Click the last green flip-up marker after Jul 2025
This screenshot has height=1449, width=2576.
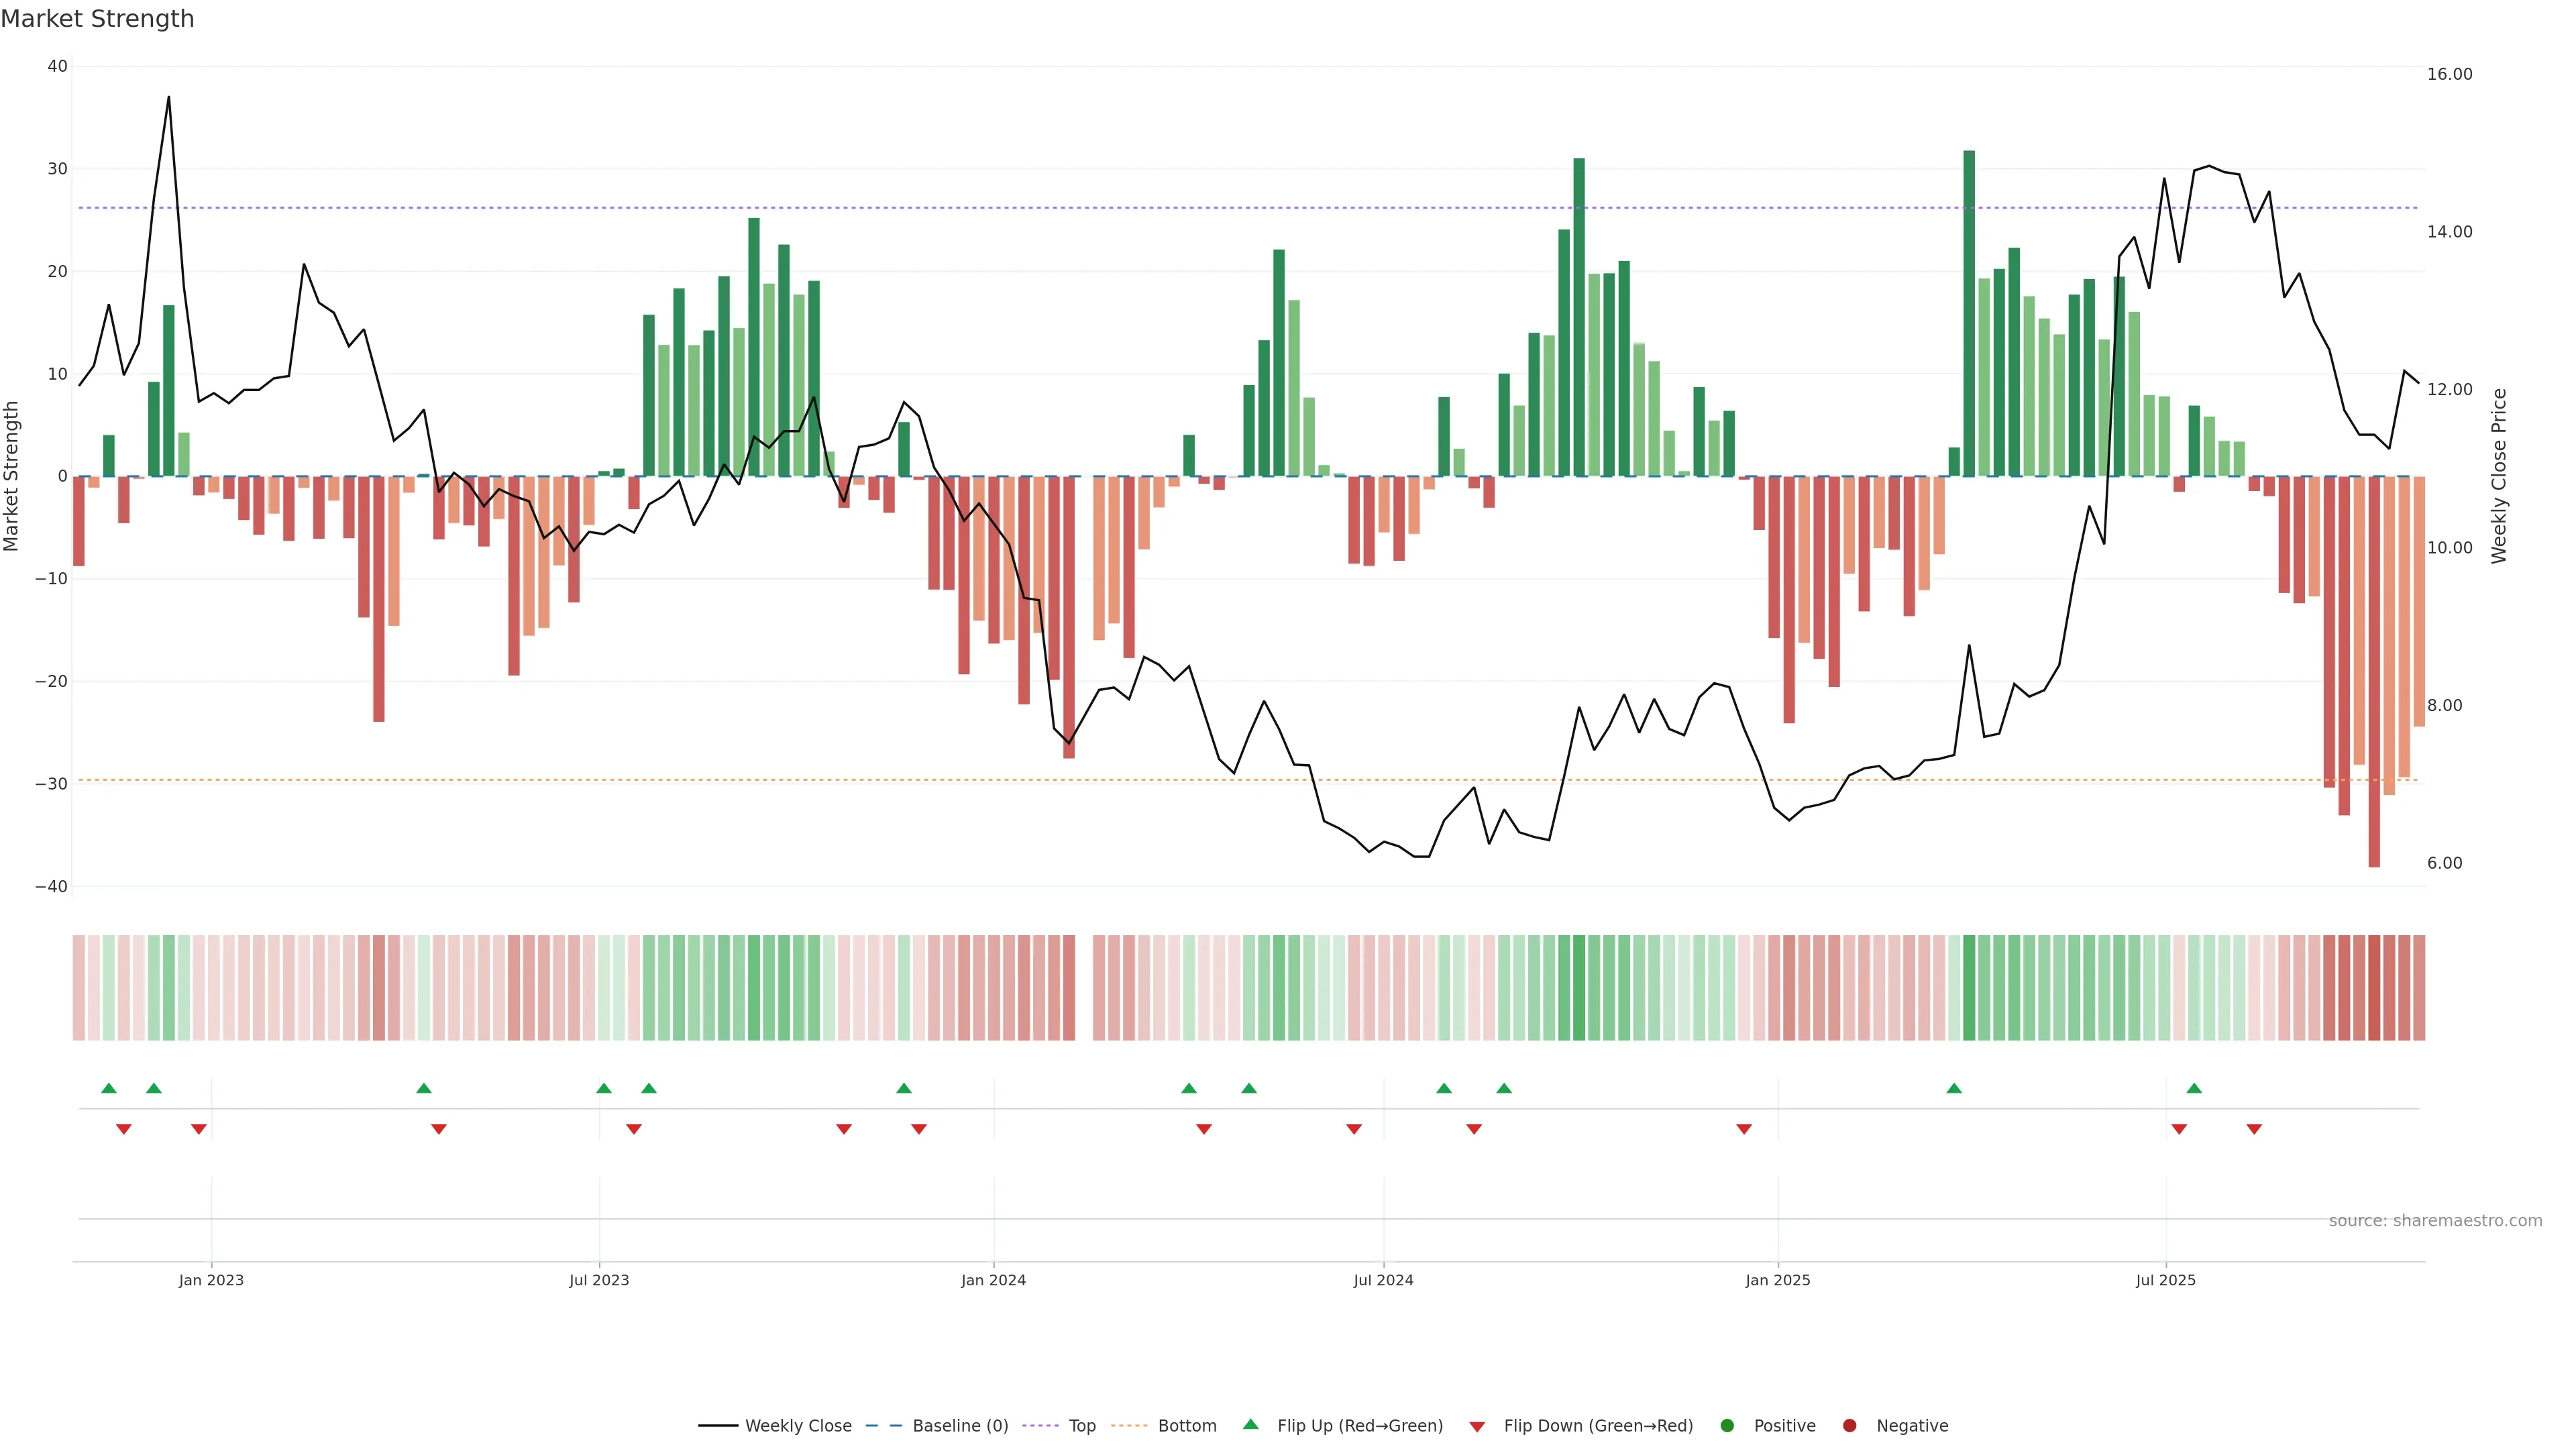click(x=2194, y=1088)
